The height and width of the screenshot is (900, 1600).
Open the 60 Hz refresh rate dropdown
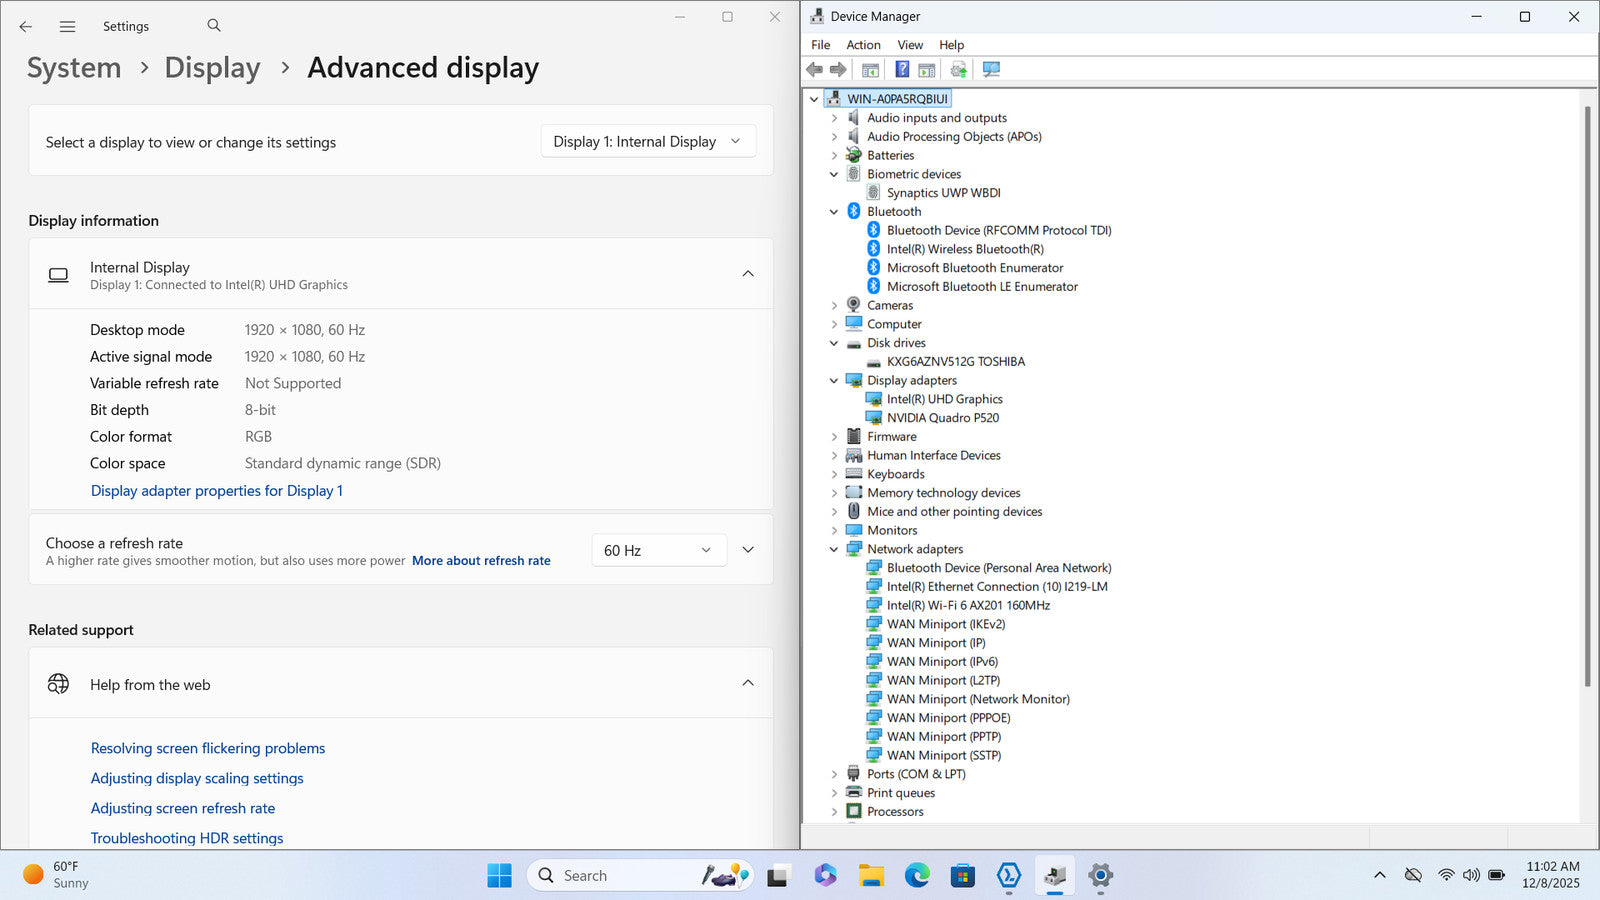(658, 550)
